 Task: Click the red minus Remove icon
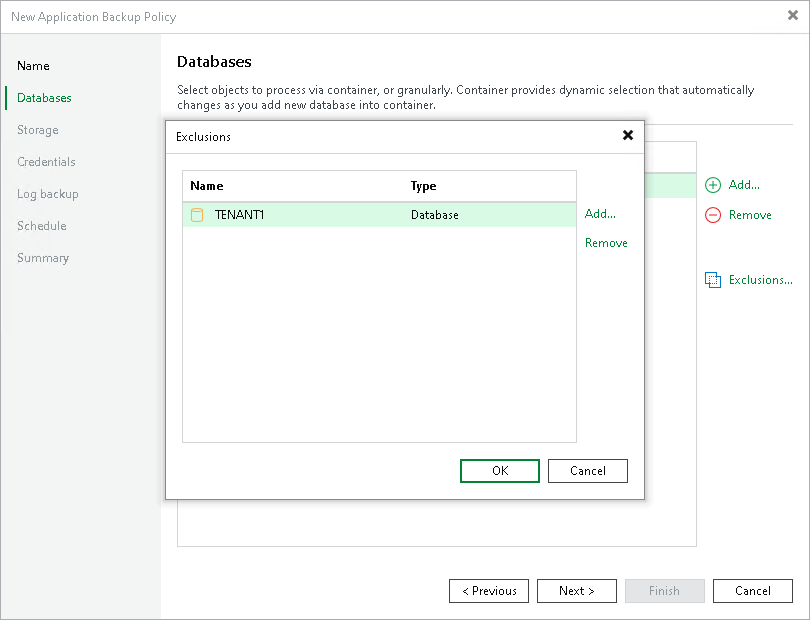click(712, 215)
